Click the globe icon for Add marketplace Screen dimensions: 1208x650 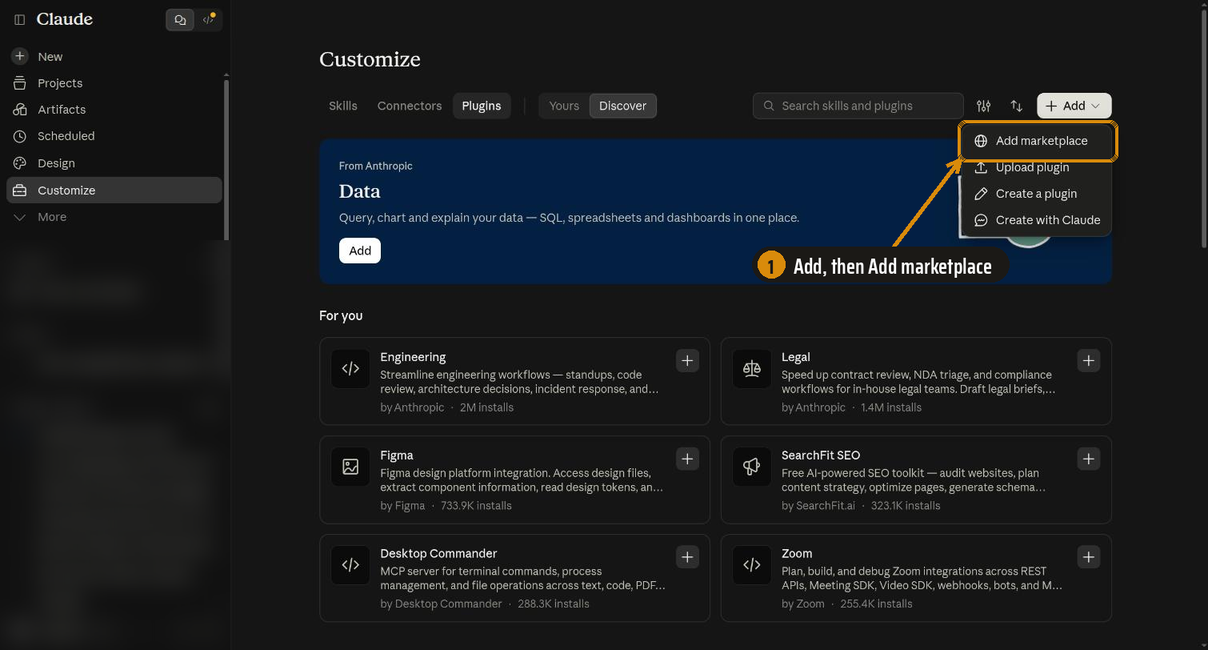tap(981, 141)
